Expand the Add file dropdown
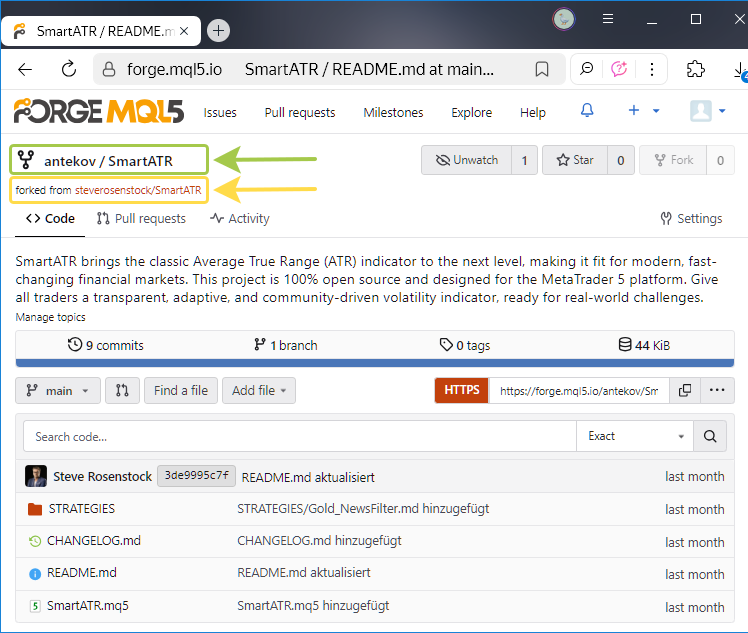This screenshot has width=748, height=633. (259, 391)
